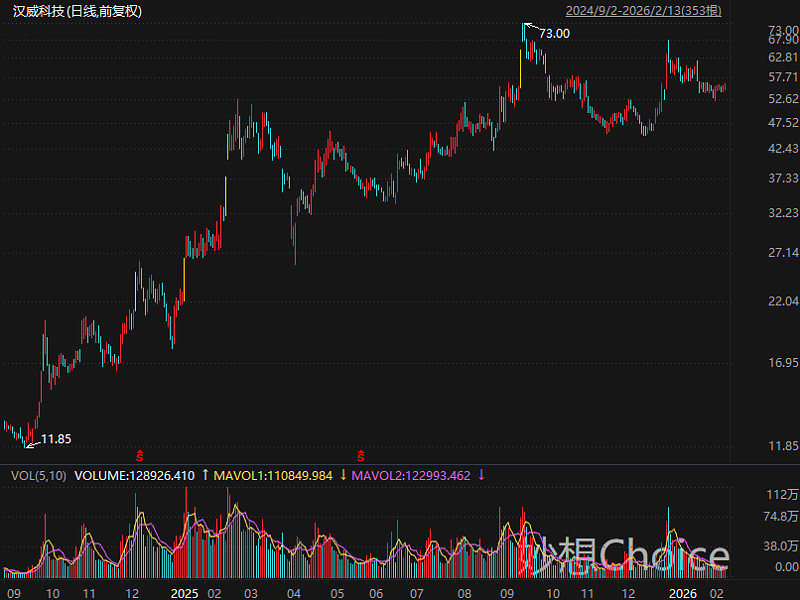The image size is (800, 600).
Task: Click the VOLUME:128926.410 value
Action: pos(135,476)
